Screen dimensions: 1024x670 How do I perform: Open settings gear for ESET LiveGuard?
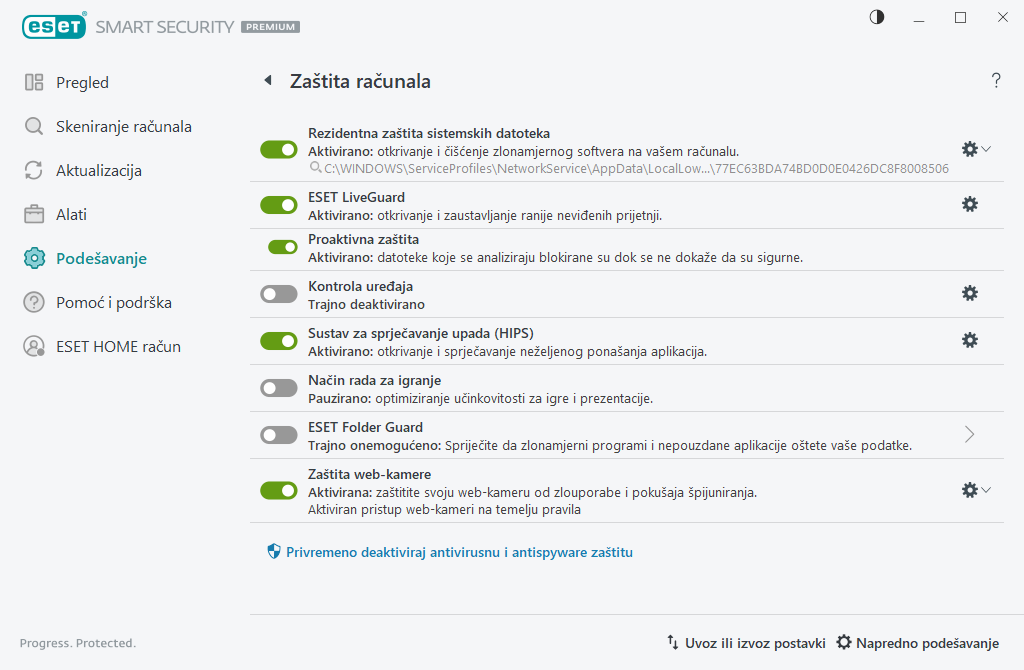(x=968, y=204)
